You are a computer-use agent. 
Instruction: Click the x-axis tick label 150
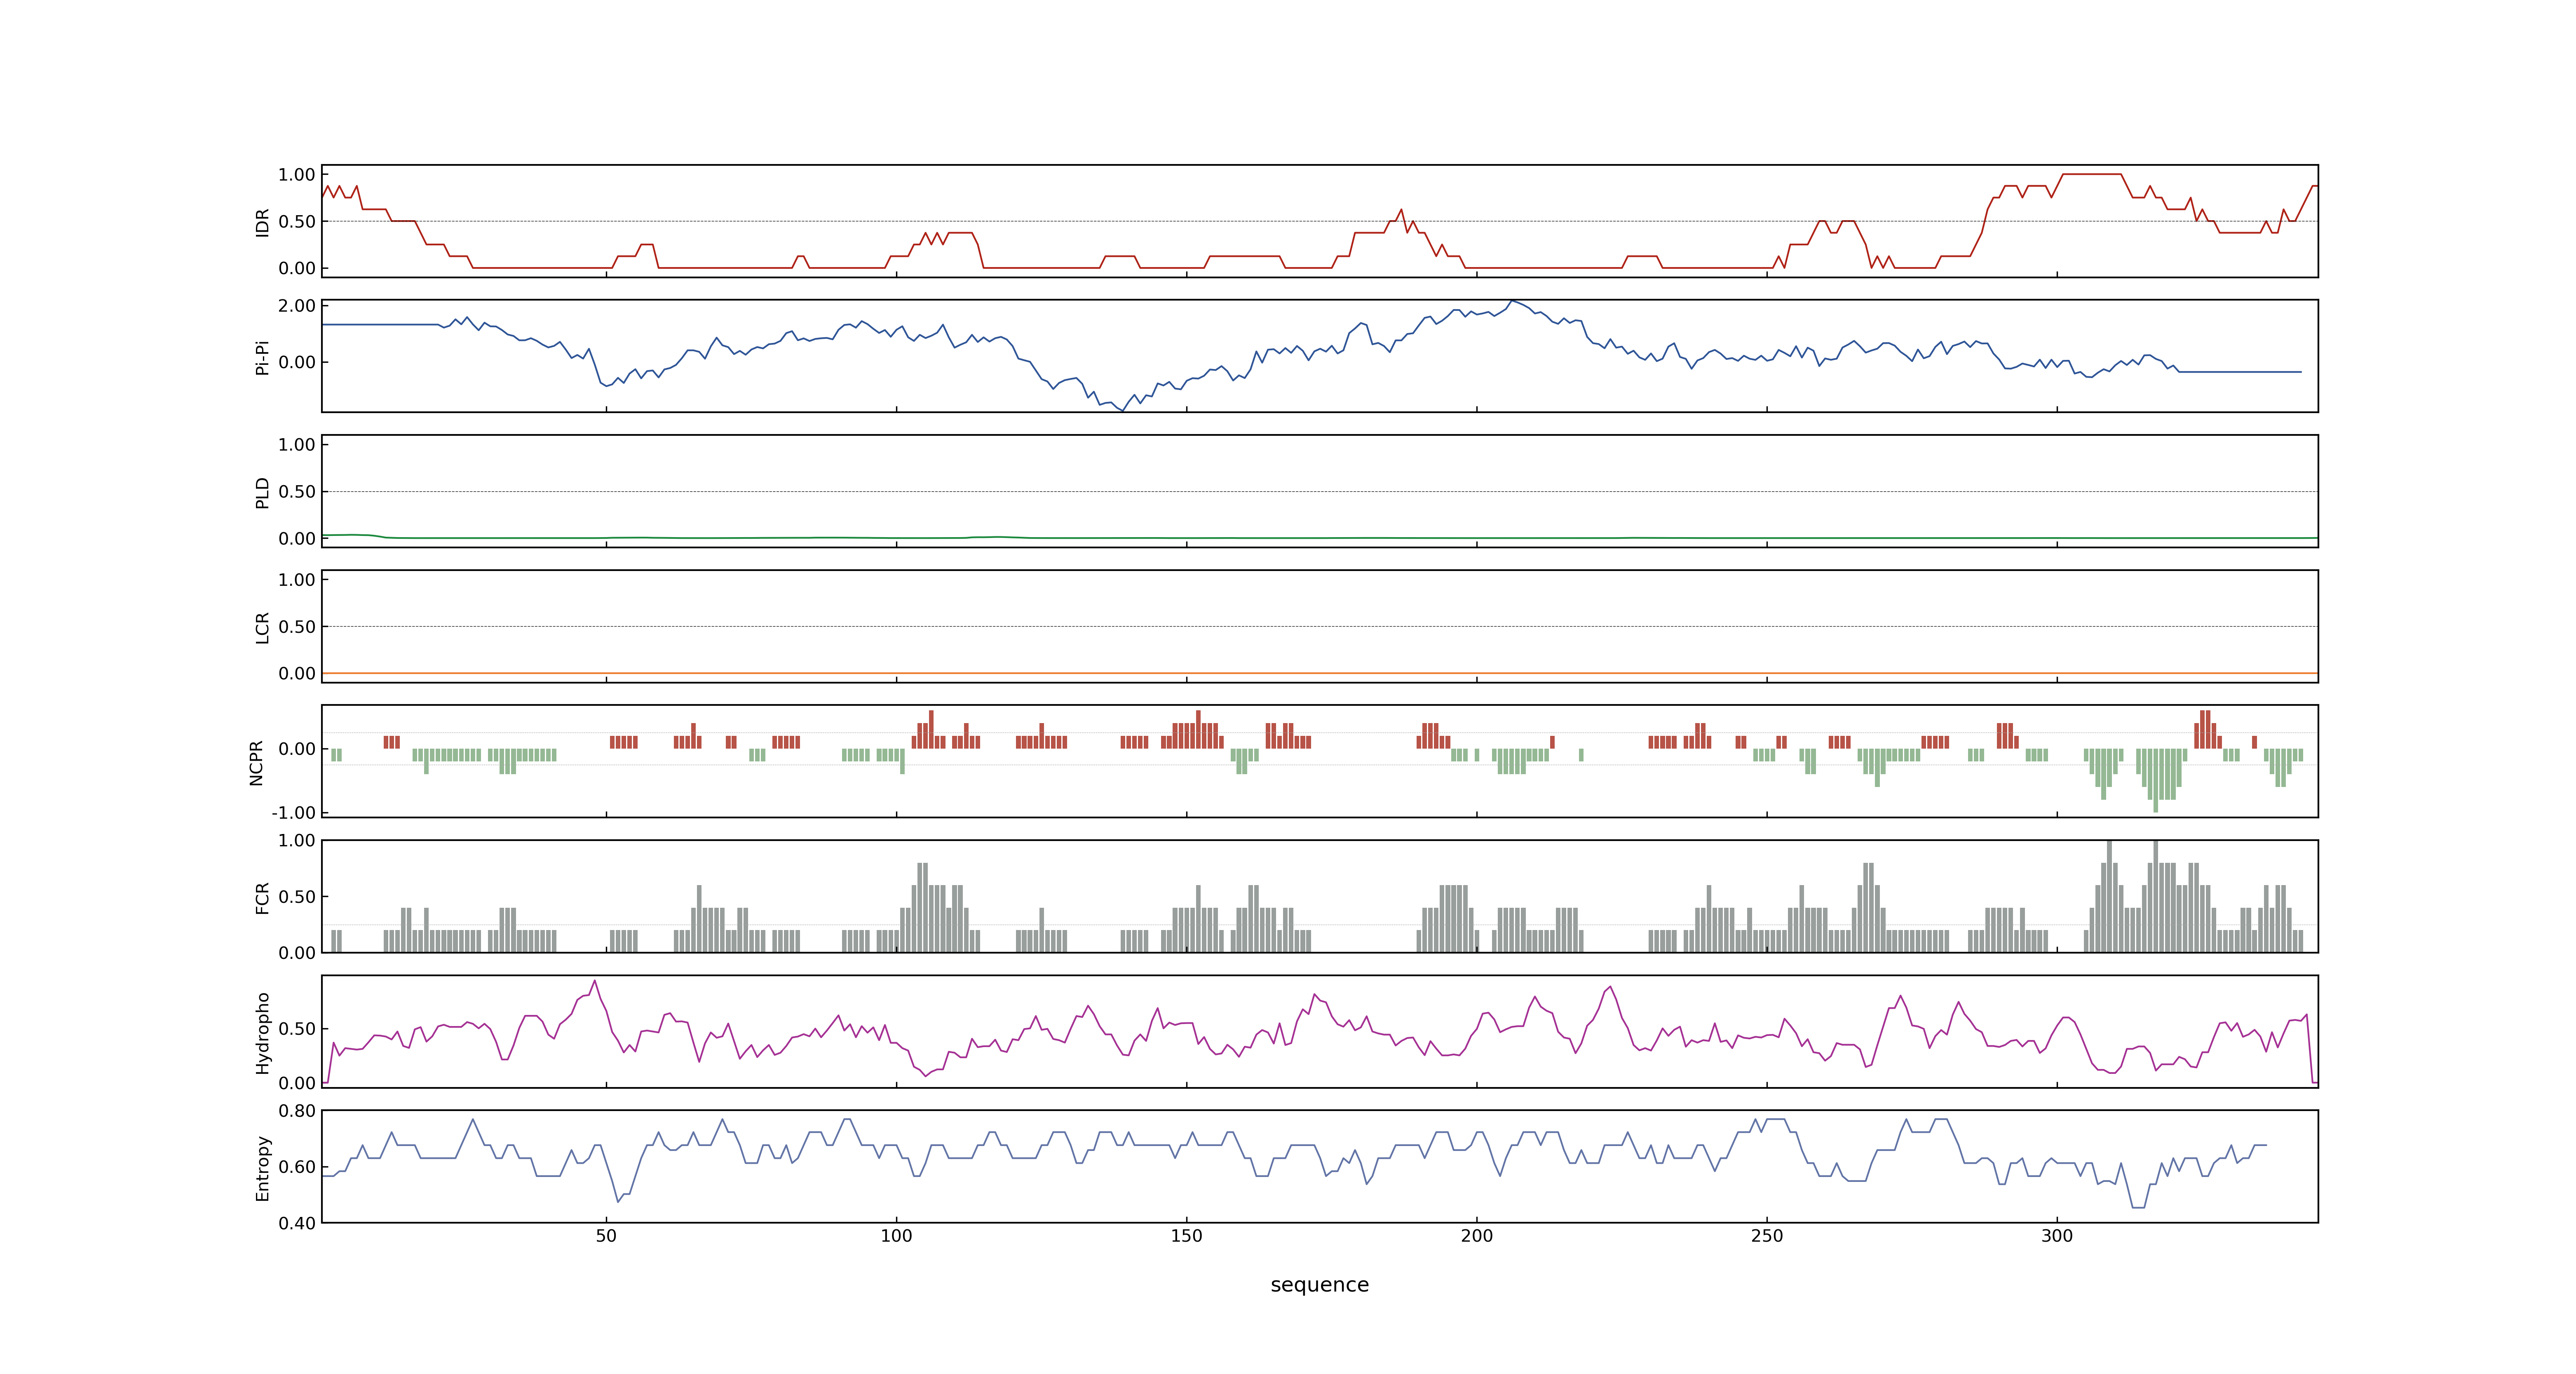tap(1186, 1236)
